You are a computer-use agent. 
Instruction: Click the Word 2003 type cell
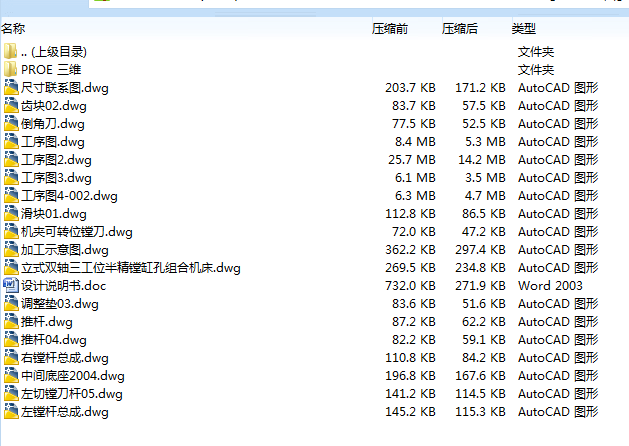coord(550,286)
